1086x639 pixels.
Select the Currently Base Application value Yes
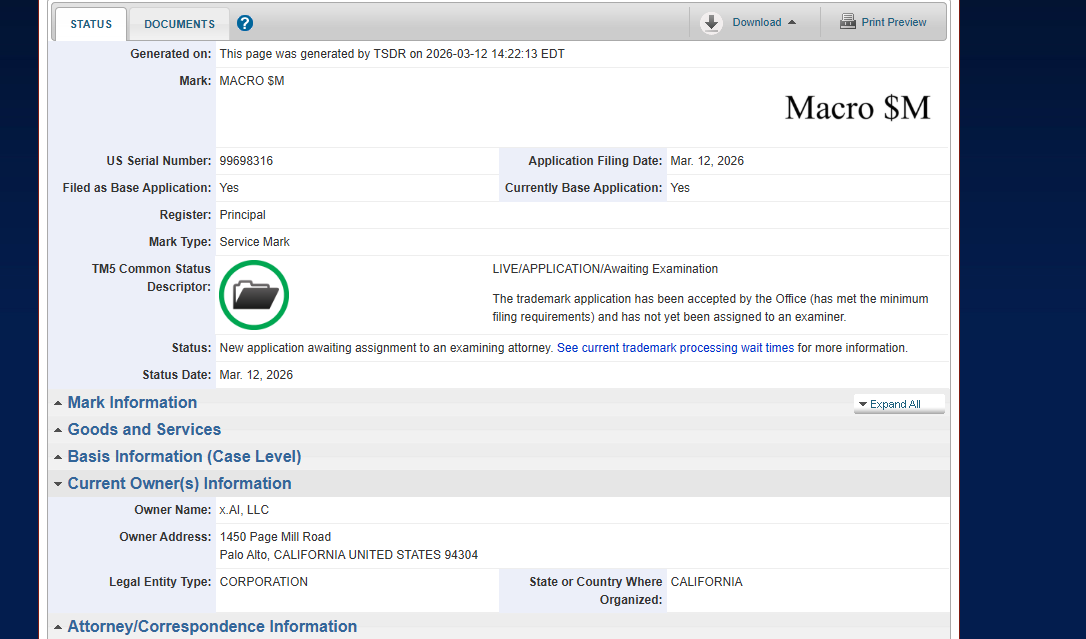(680, 188)
